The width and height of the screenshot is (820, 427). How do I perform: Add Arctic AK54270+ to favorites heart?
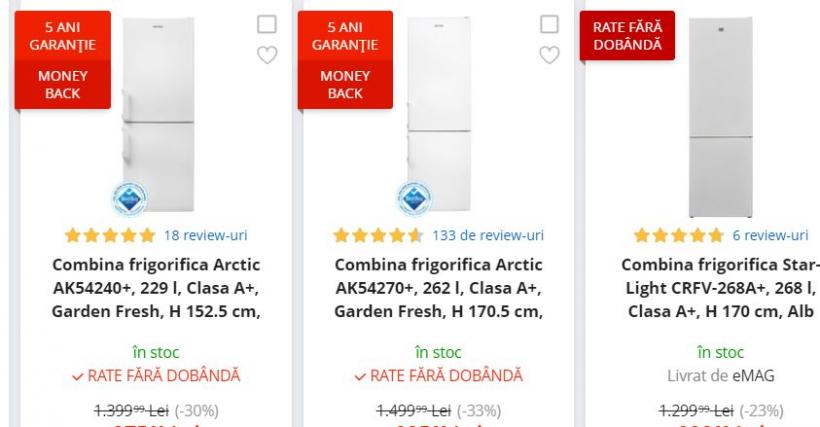pyautogui.click(x=549, y=55)
